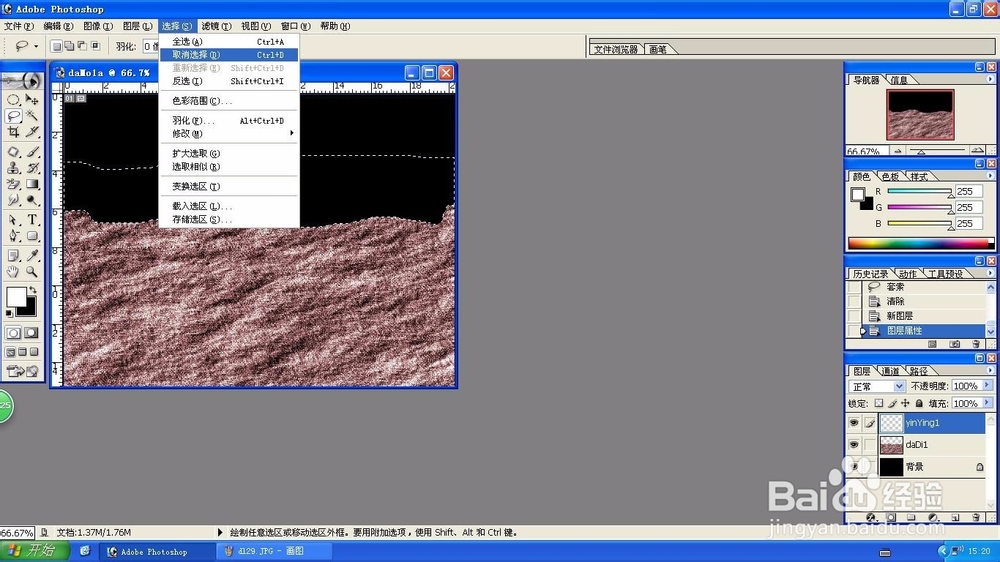The image size is (1000, 562).
Task: Choose 羽化 from Select menu
Action: click(x=229, y=121)
